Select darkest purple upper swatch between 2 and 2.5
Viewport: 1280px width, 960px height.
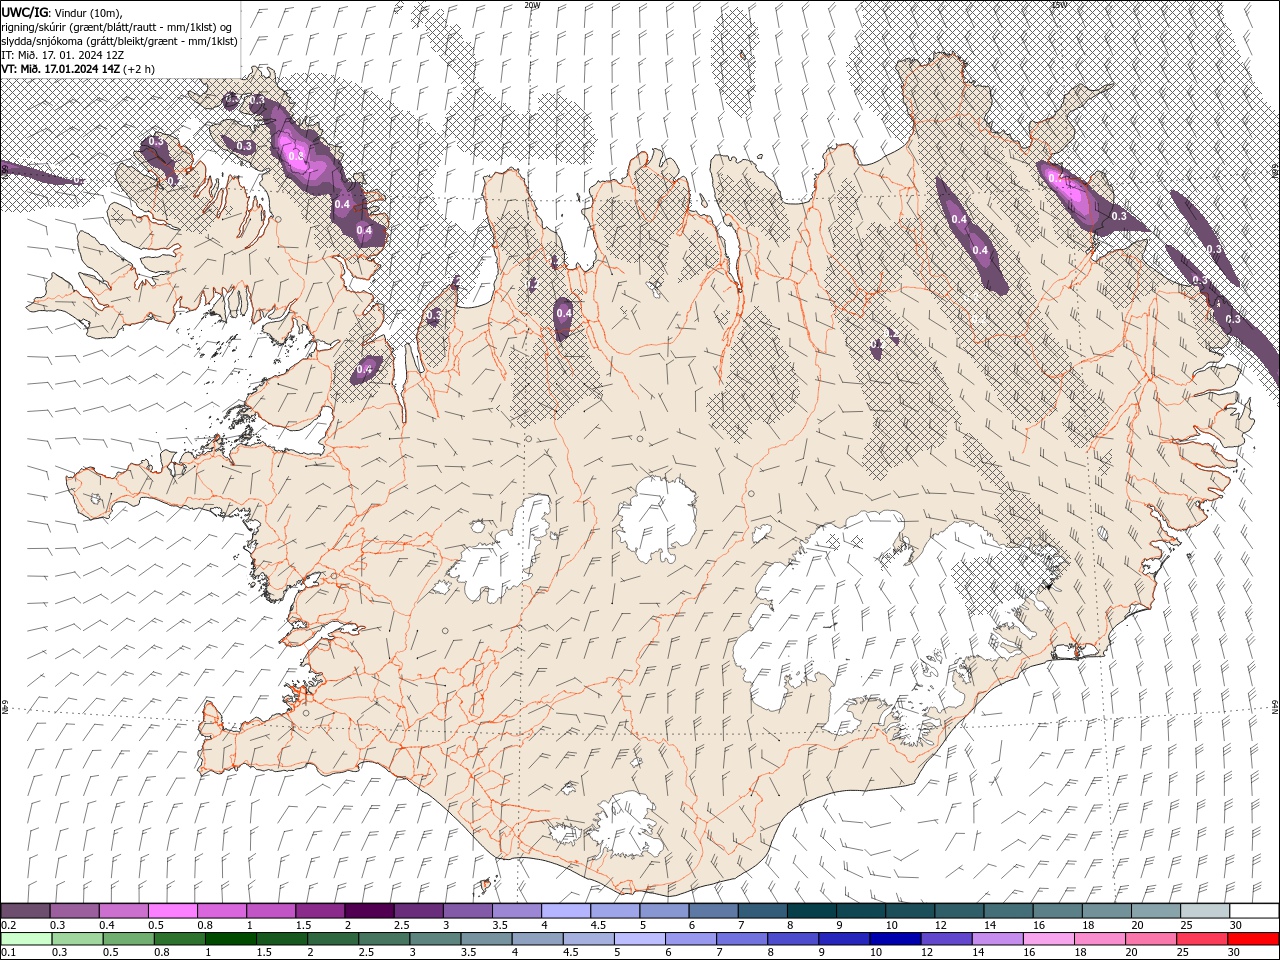370,911
